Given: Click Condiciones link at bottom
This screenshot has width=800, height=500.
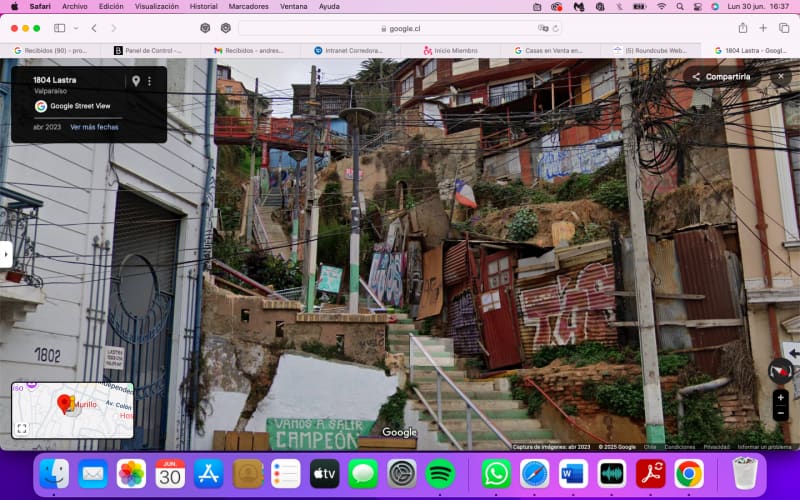Looking at the screenshot, I should click(680, 447).
